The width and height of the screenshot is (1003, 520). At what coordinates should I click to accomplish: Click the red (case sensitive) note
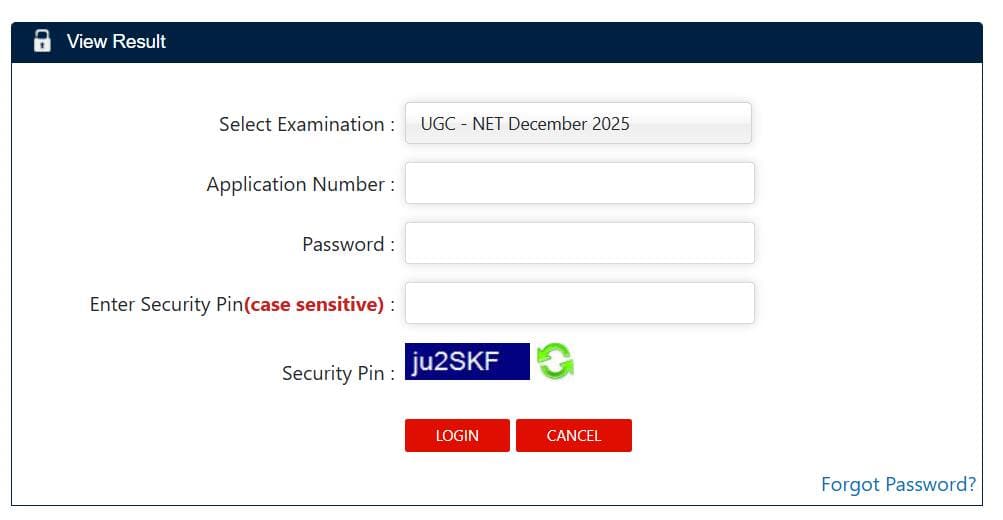point(314,304)
